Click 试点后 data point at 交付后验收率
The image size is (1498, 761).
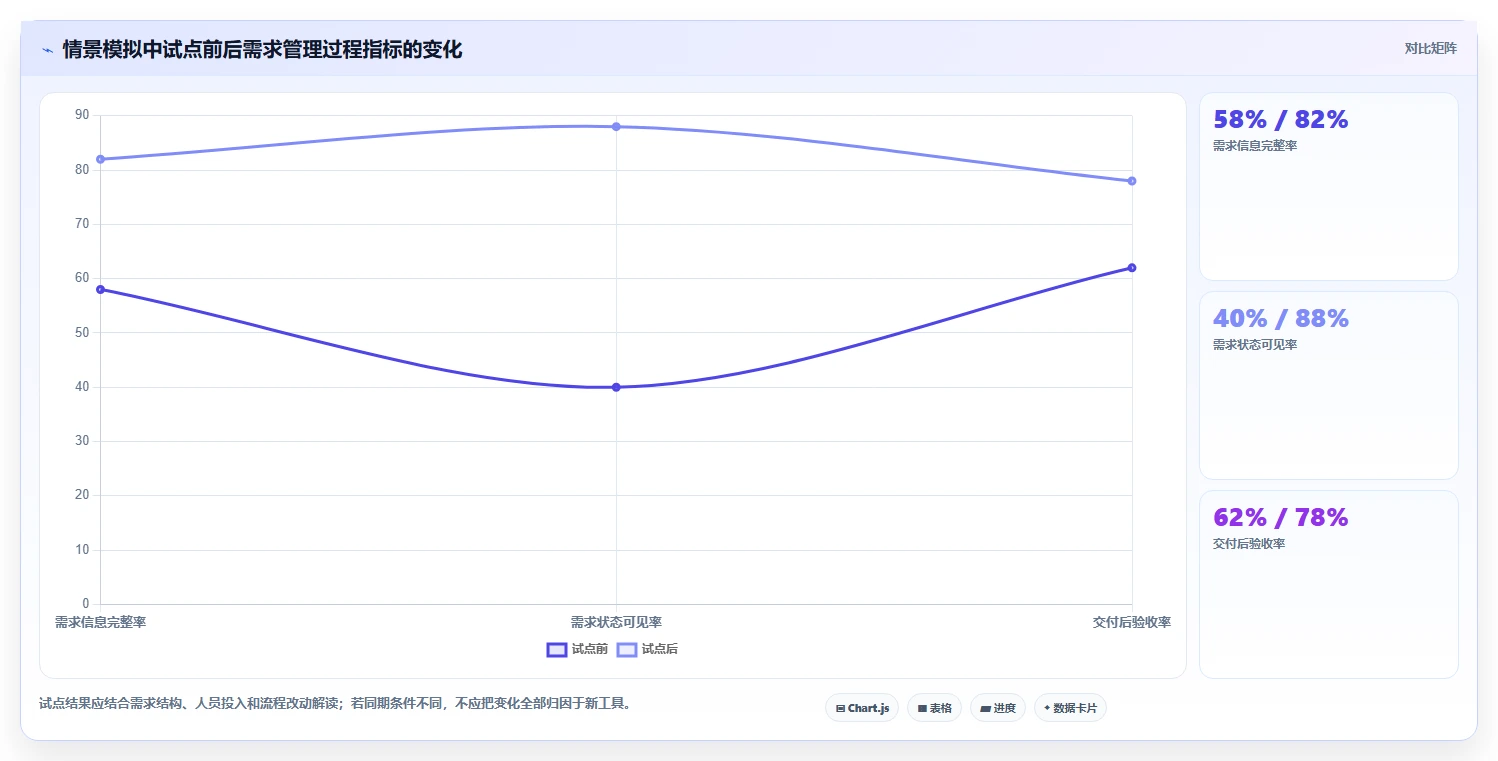(1132, 181)
